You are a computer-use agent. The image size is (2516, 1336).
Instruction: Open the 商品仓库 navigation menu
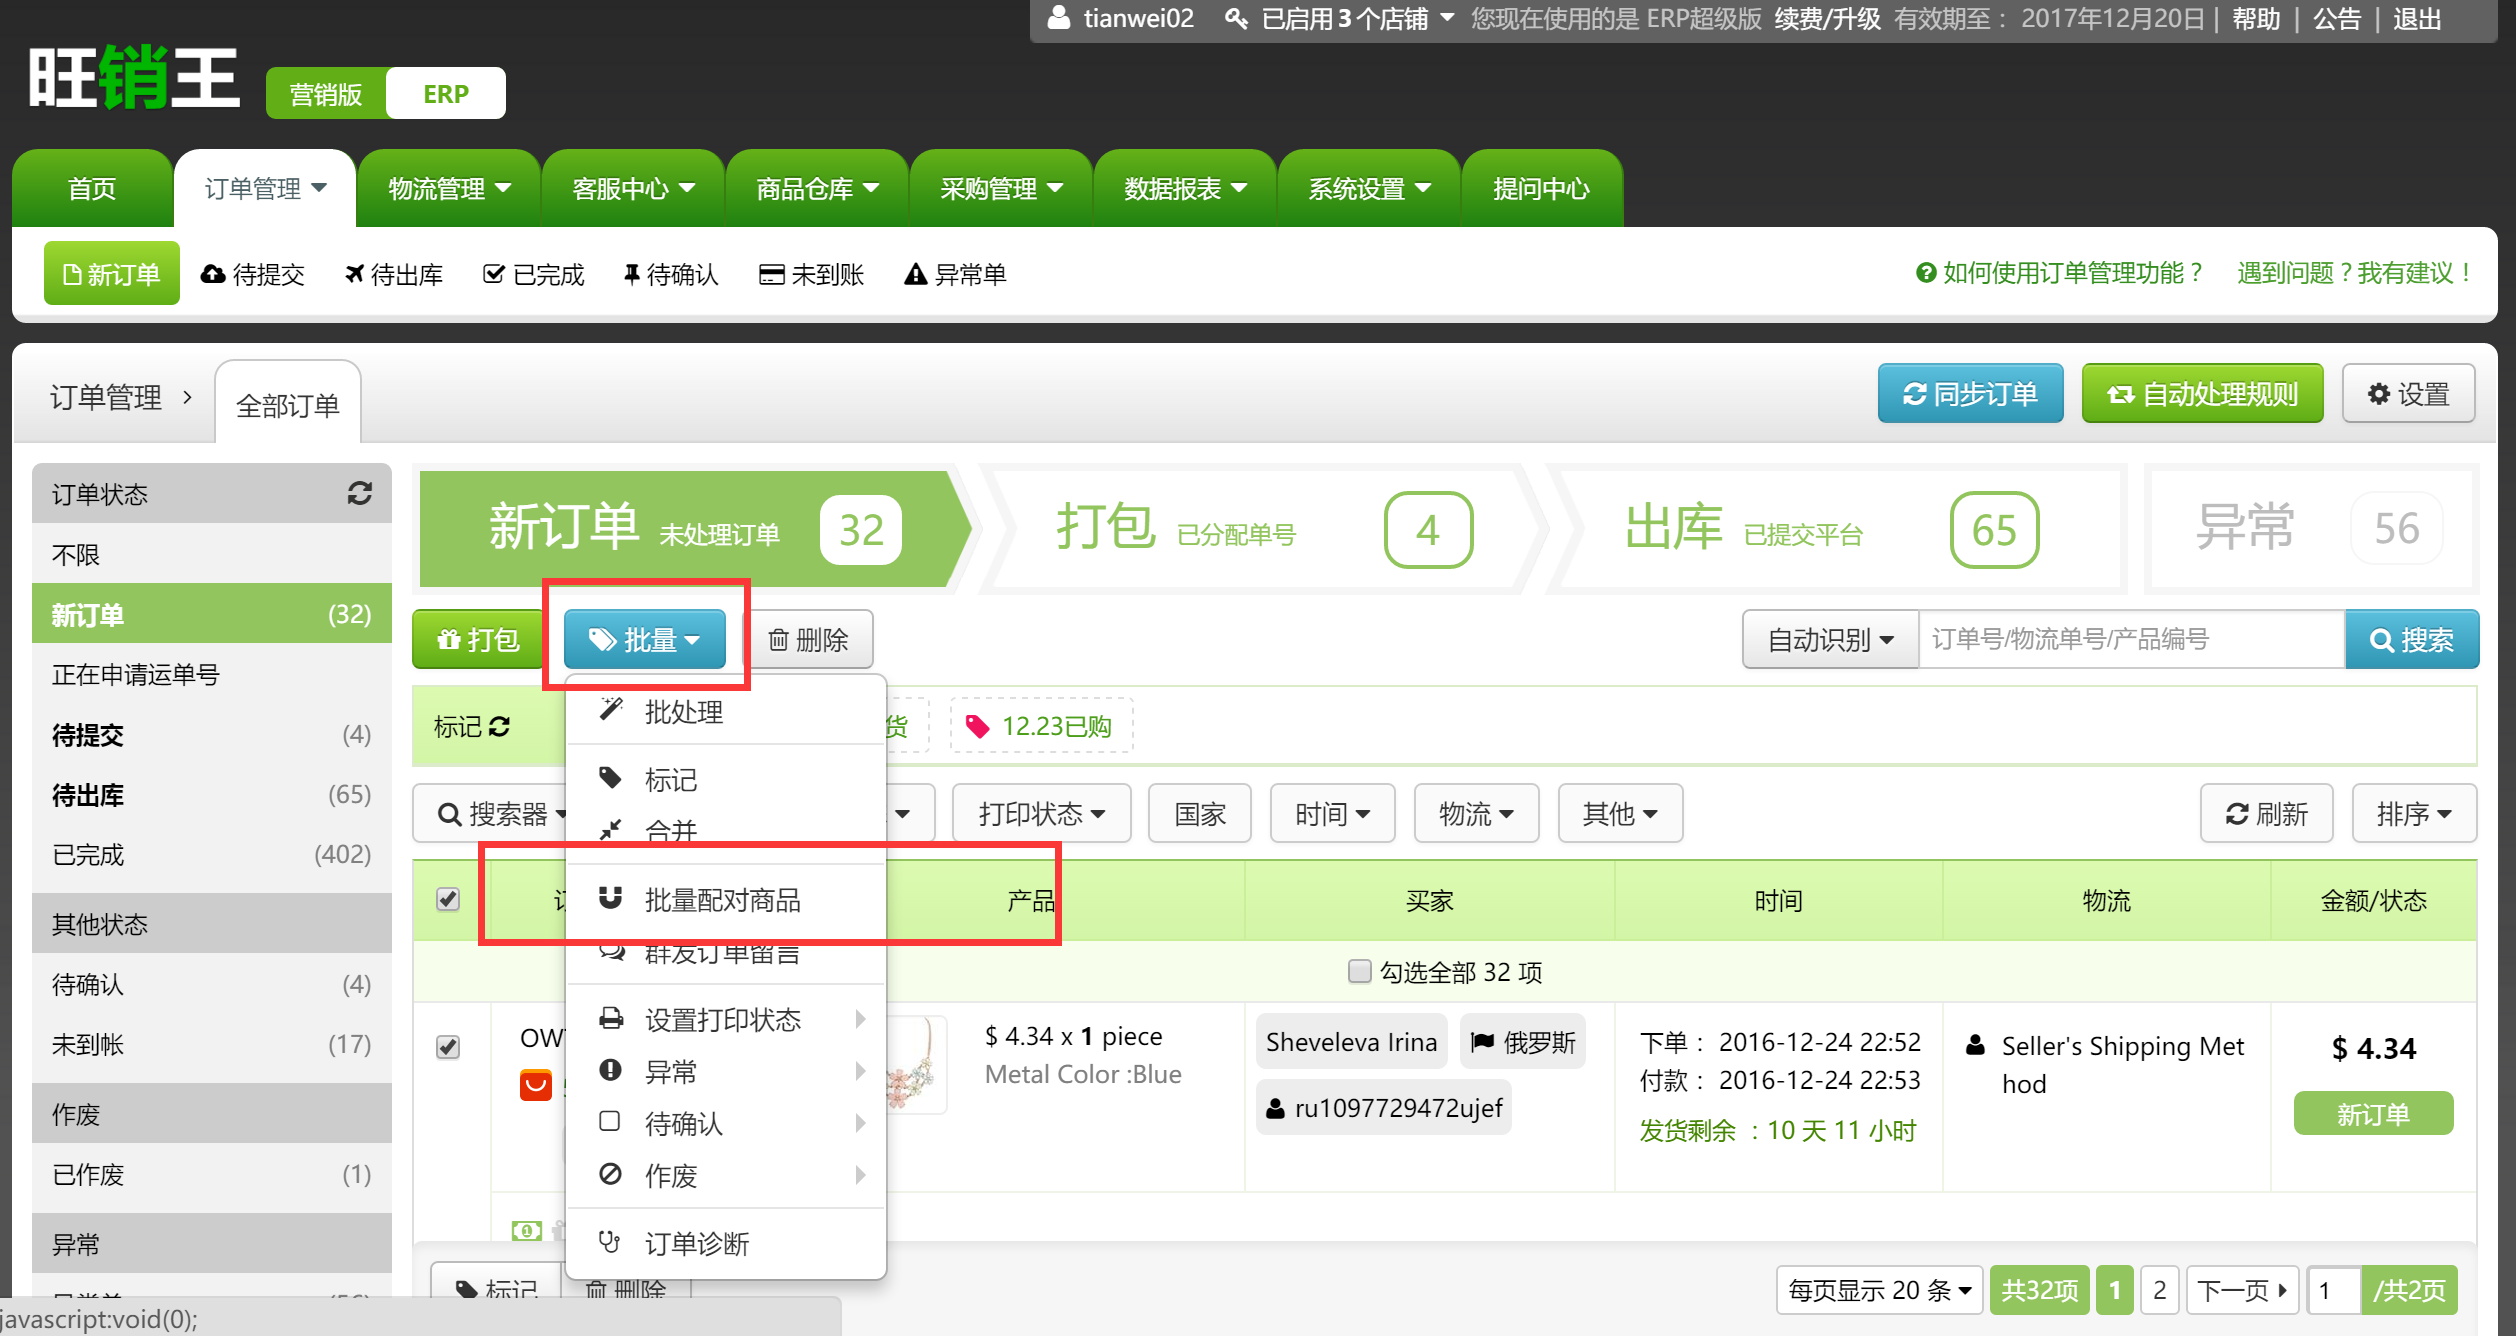click(x=817, y=188)
